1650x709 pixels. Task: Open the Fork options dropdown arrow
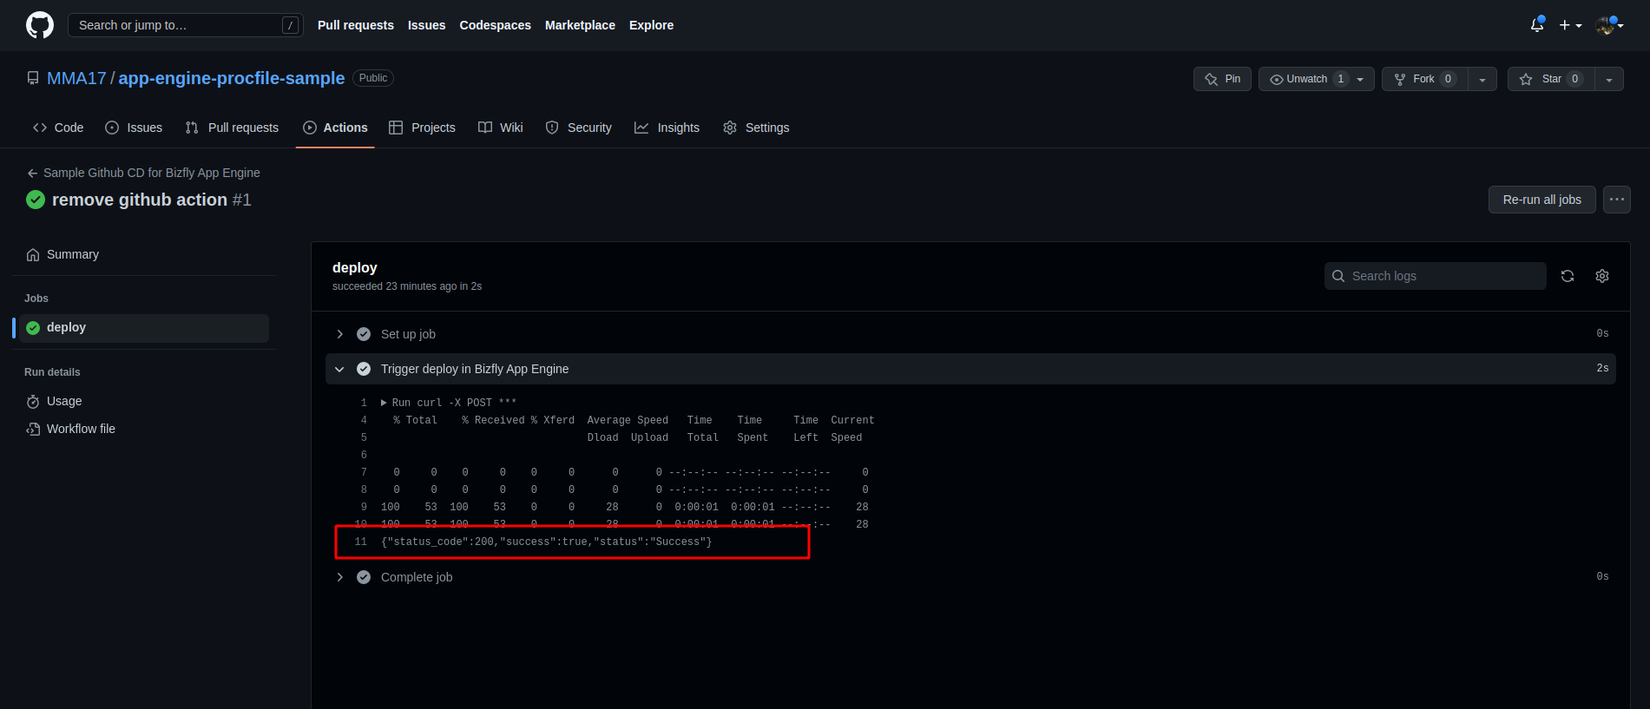coord(1482,79)
